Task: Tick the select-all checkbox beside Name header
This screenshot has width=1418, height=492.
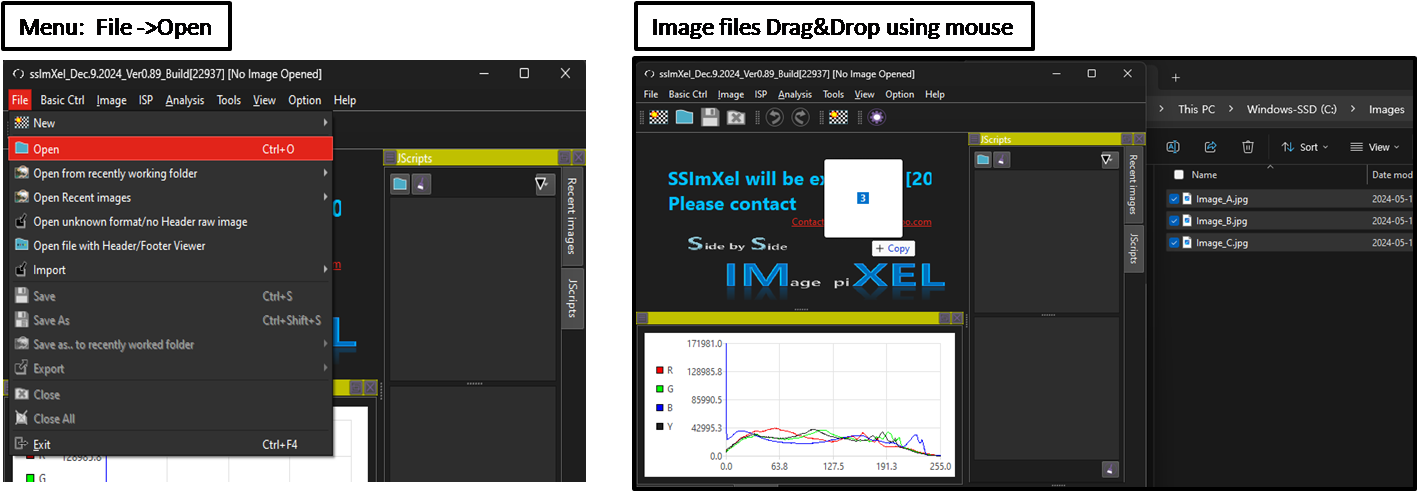Action: [x=1178, y=175]
